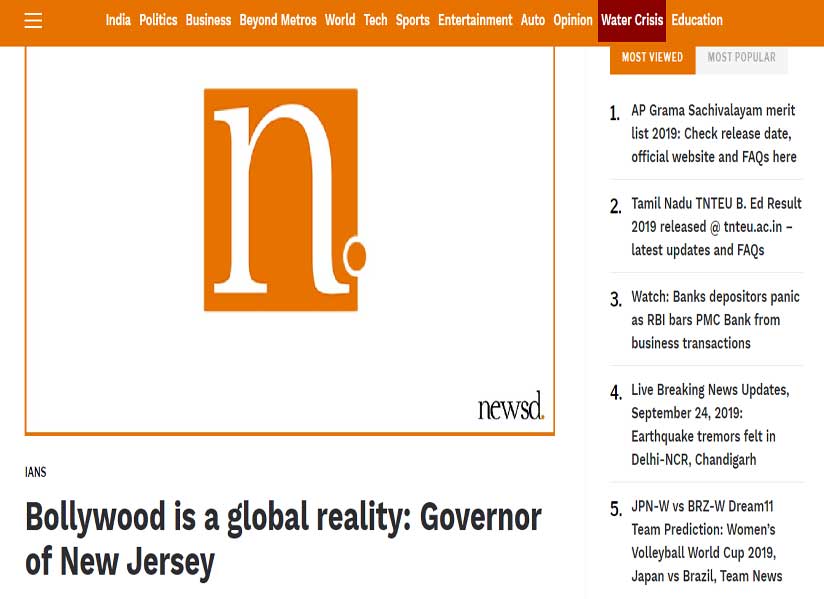Click the newsd article featured image
This screenshot has width=824, height=599.
[290, 240]
